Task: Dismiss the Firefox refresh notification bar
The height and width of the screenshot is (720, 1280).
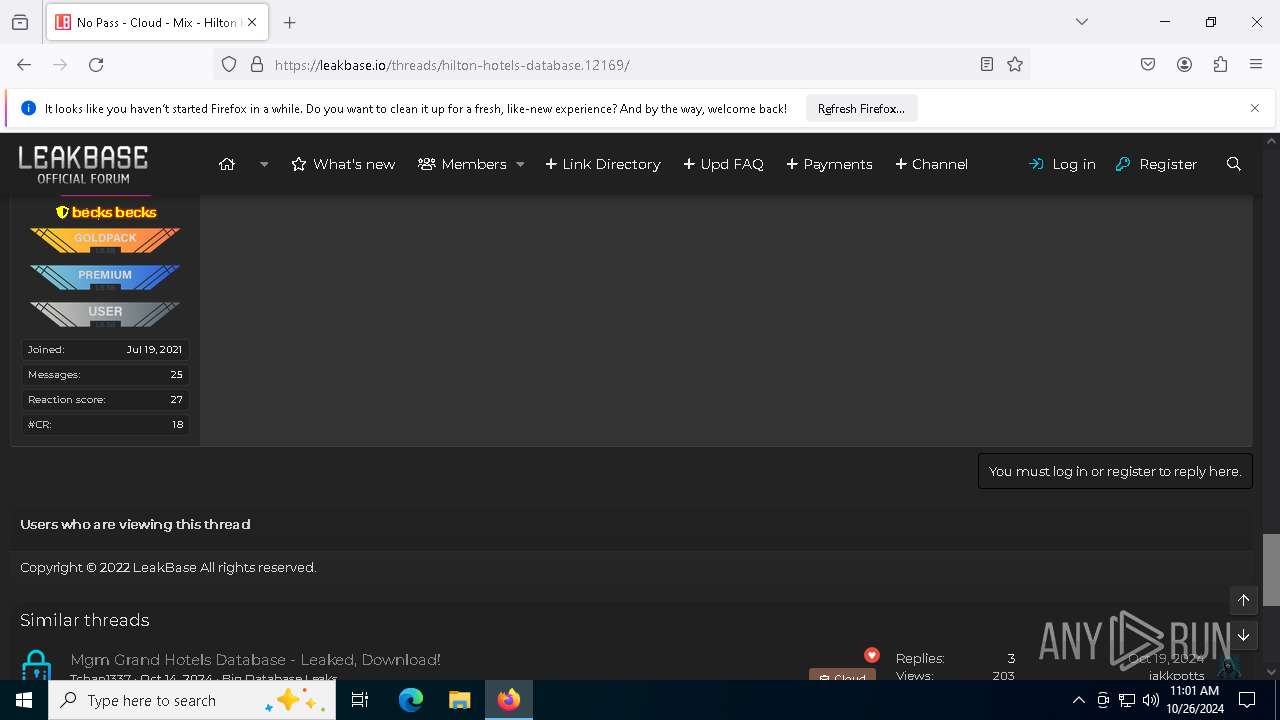Action: coord(1255,108)
